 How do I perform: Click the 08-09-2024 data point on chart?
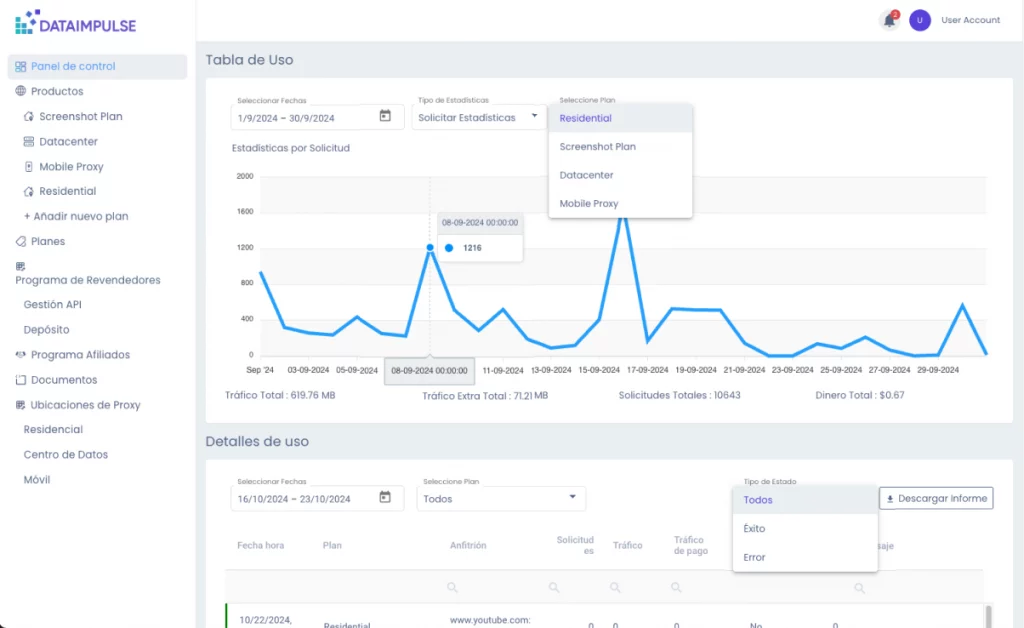pos(430,247)
